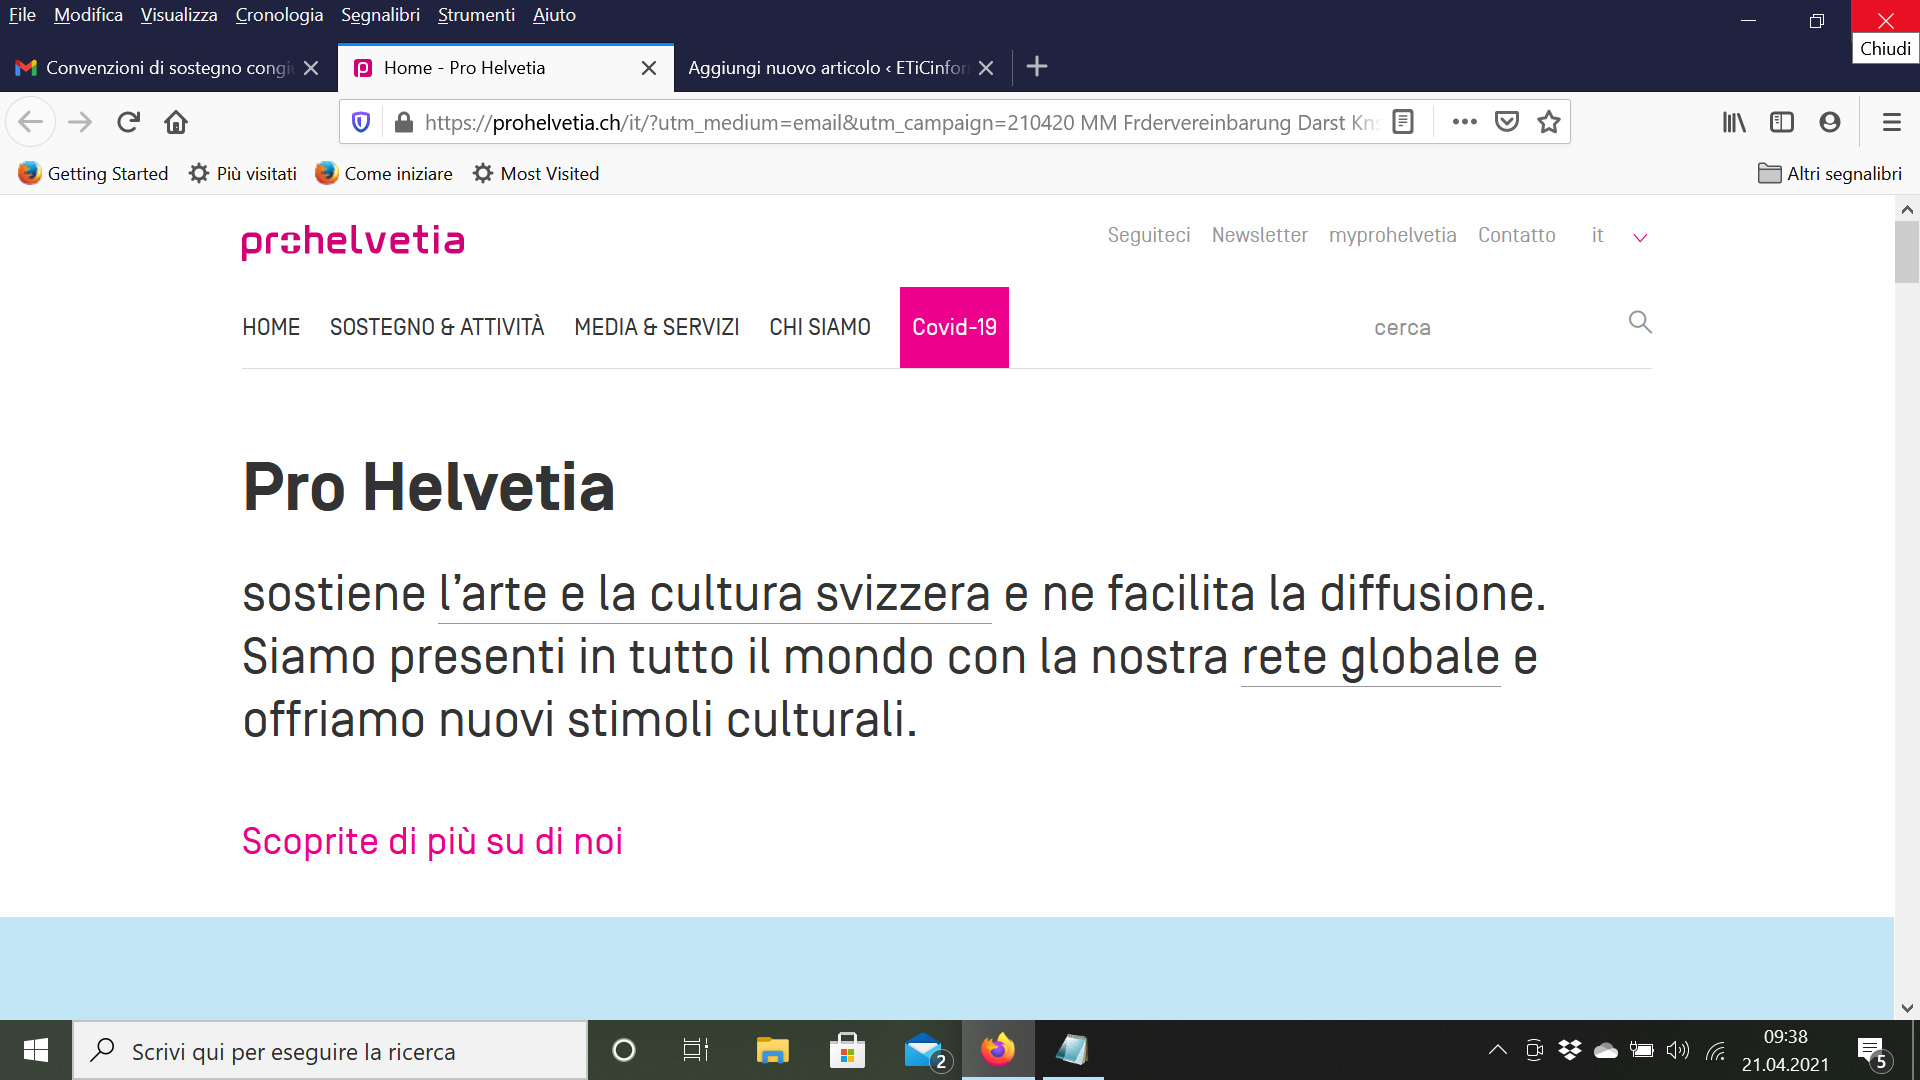
Task: Open volume control in system tray
Action: tap(1678, 1050)
